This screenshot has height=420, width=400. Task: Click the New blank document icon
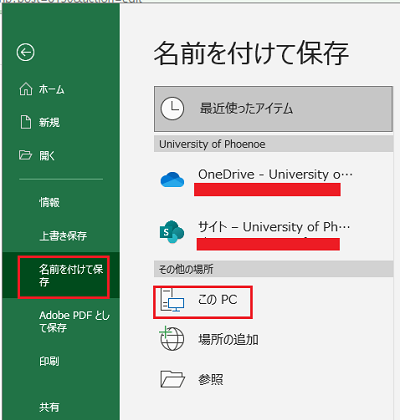click(x=26, y=122)
